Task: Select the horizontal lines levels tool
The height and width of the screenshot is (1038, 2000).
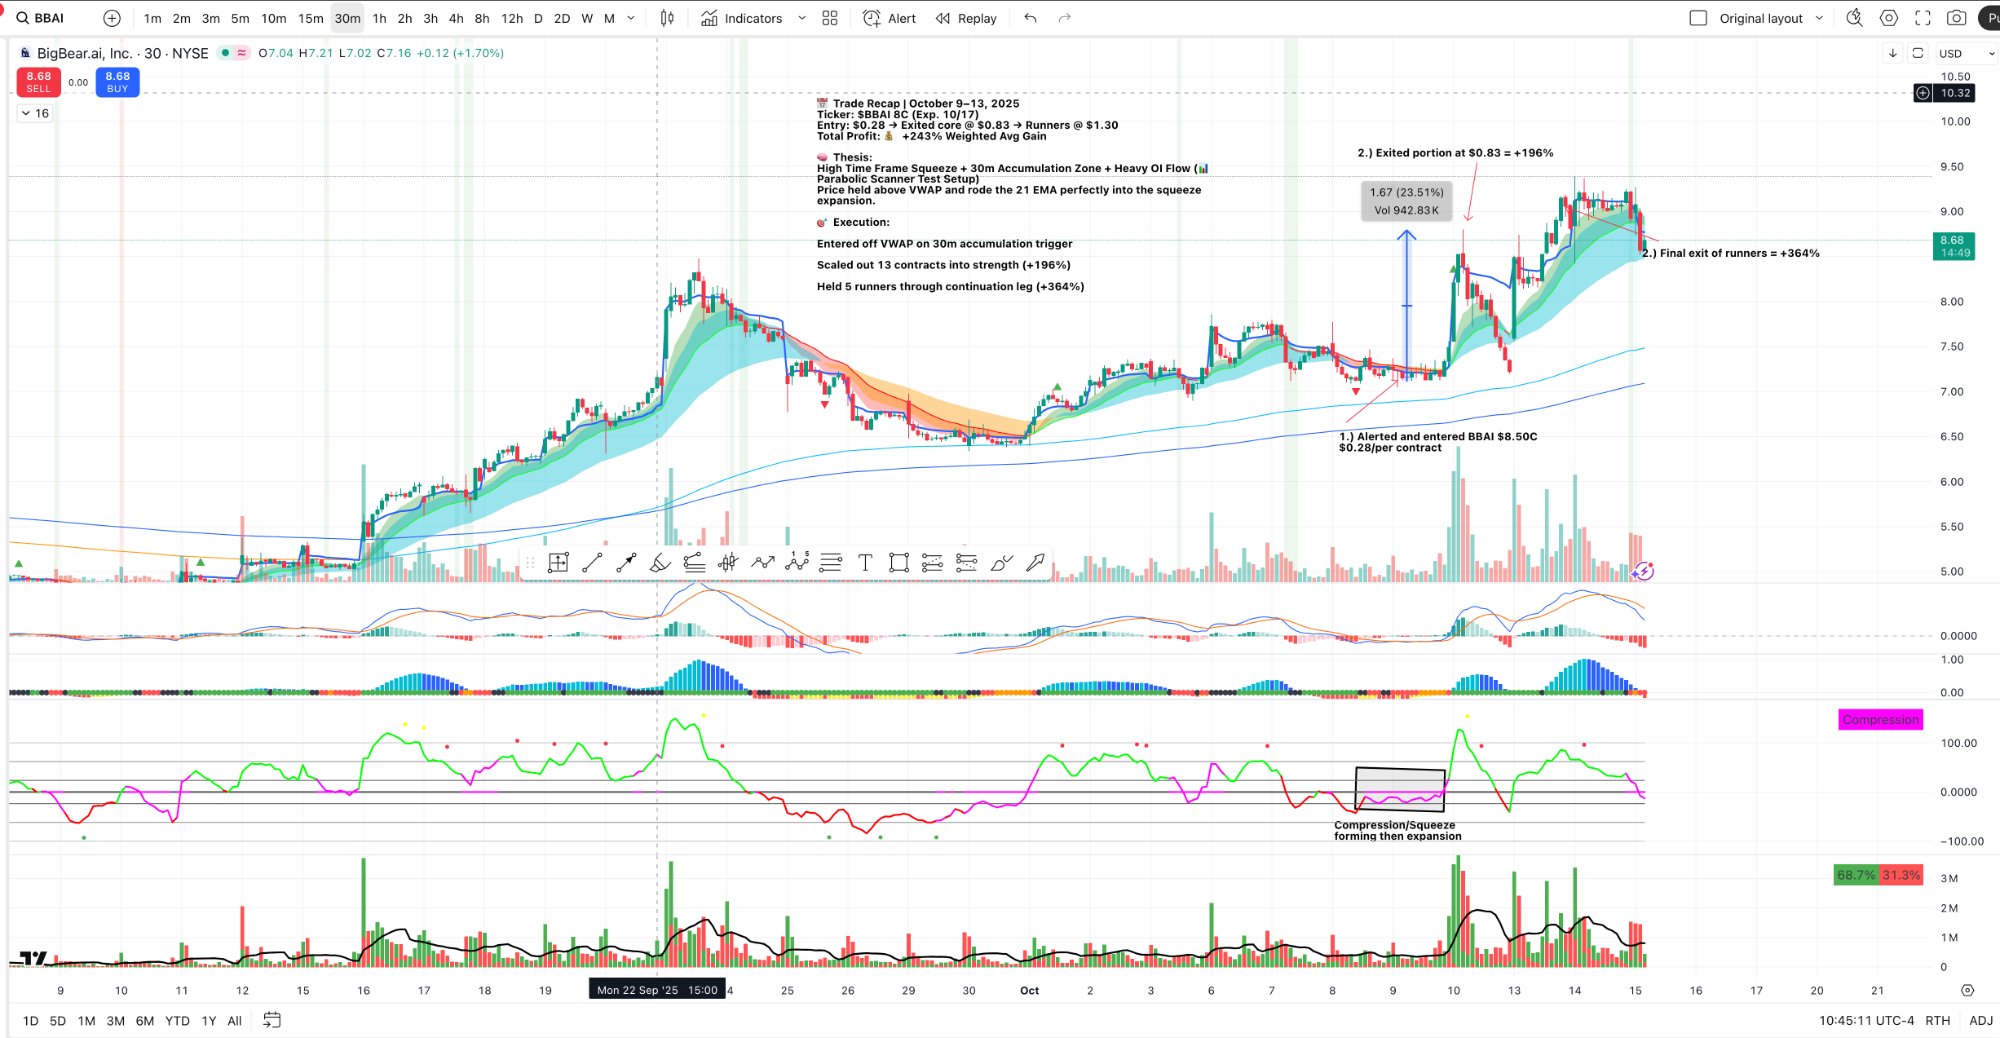Action: [831, 563]
